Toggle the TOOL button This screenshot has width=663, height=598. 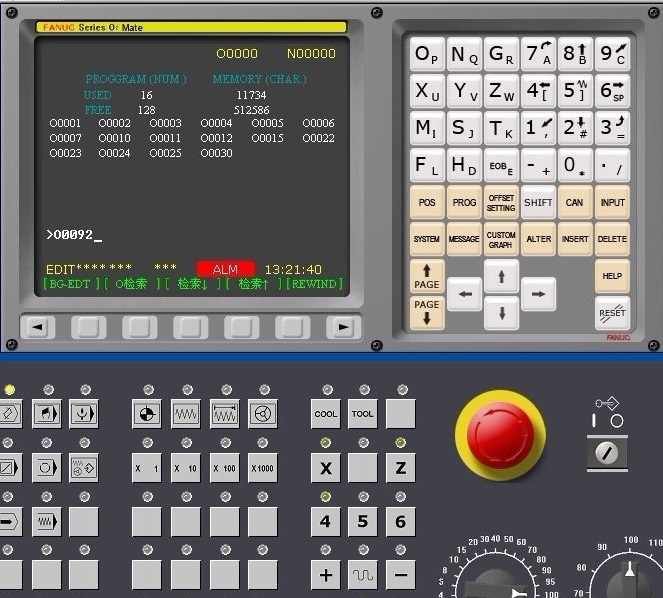(x=363, y=413)
